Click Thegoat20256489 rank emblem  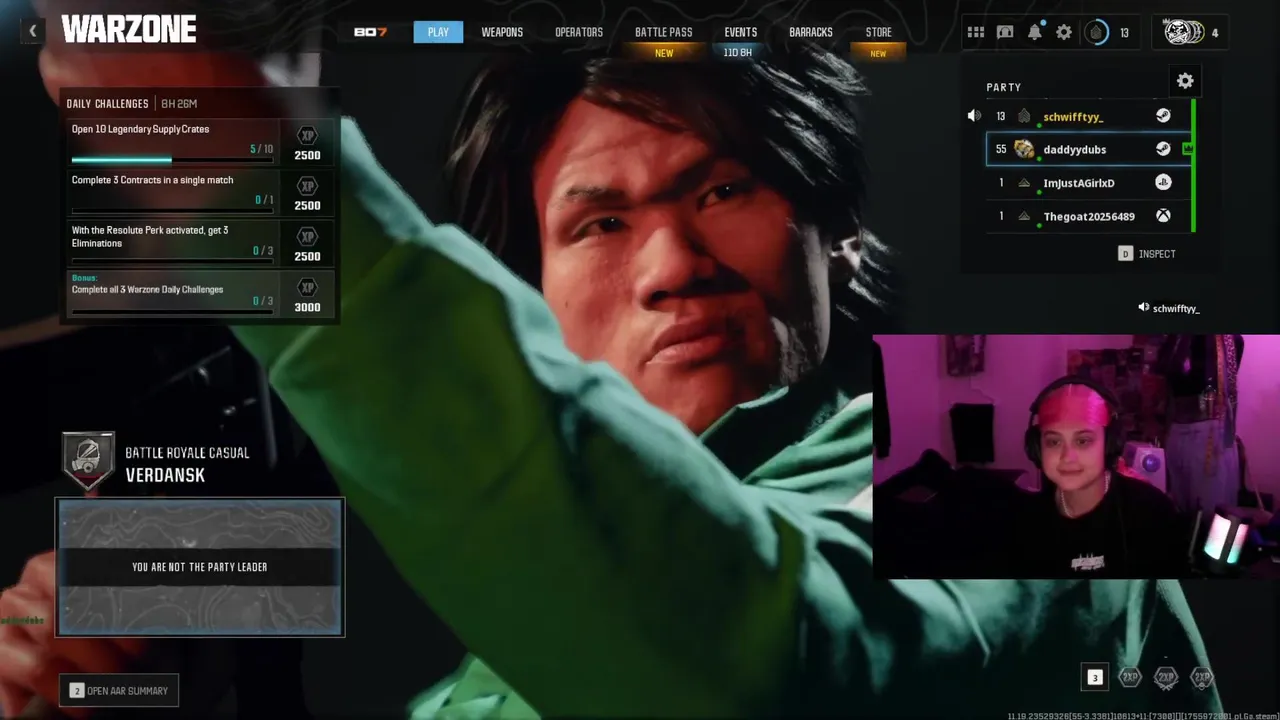[1024, 216]
